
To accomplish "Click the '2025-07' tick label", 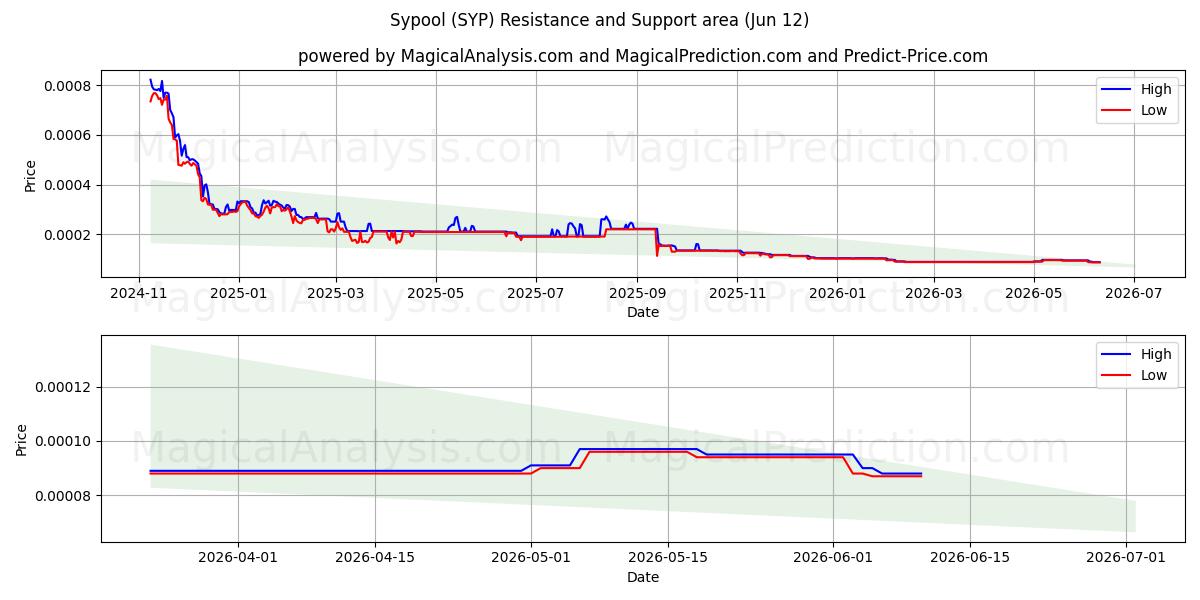I will click(x=535, y=294).
